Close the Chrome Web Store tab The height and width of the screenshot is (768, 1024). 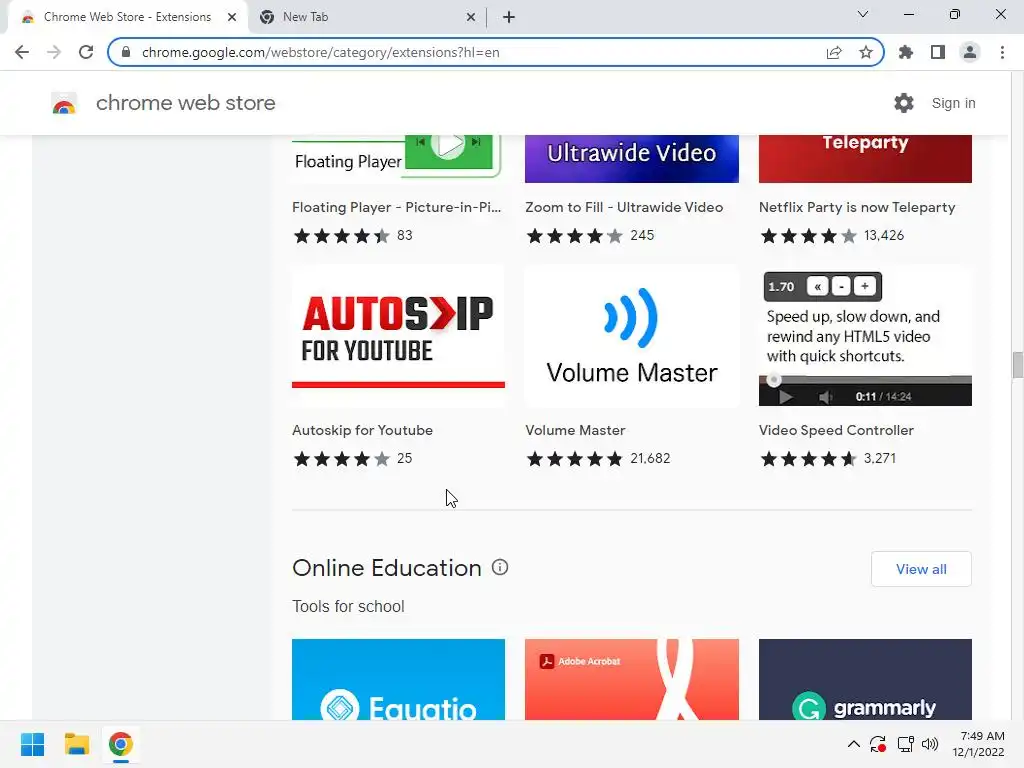click(232, 17)
